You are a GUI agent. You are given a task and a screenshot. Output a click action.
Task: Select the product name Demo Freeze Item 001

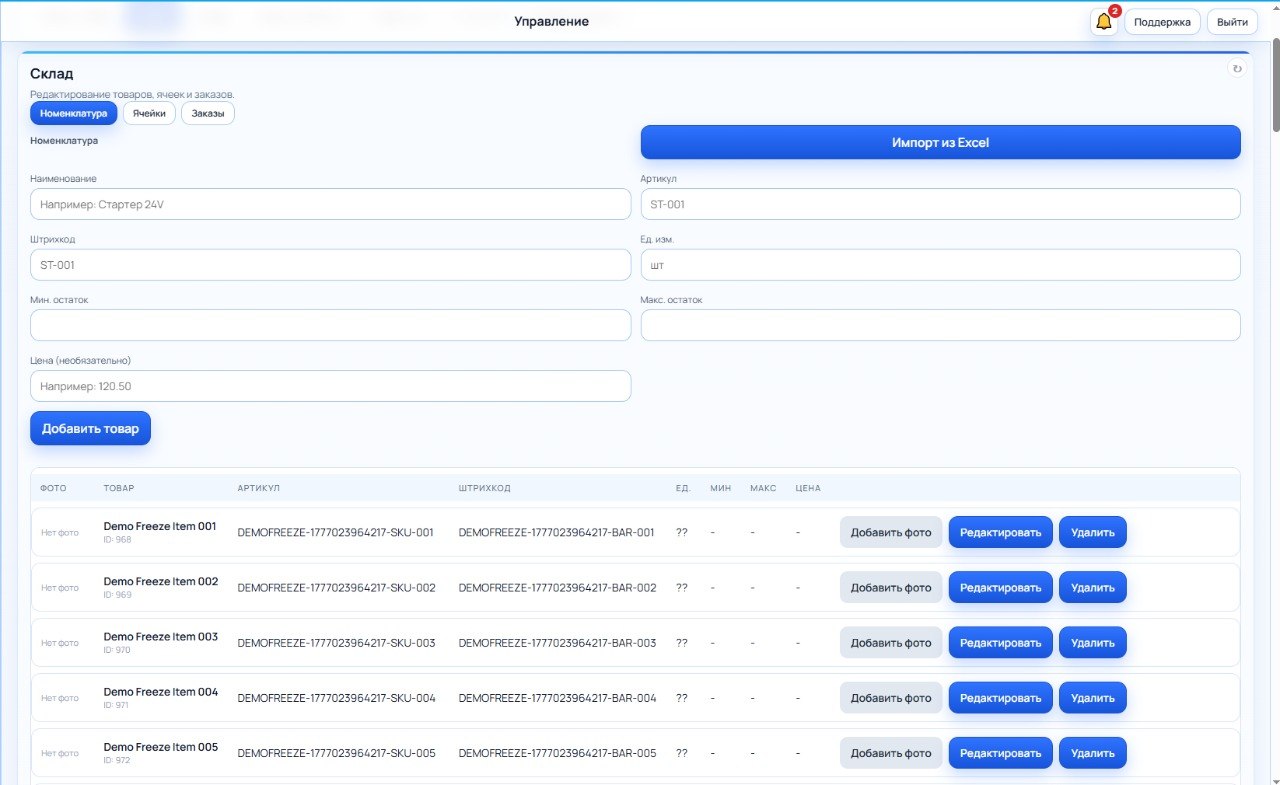pos(160,526)
